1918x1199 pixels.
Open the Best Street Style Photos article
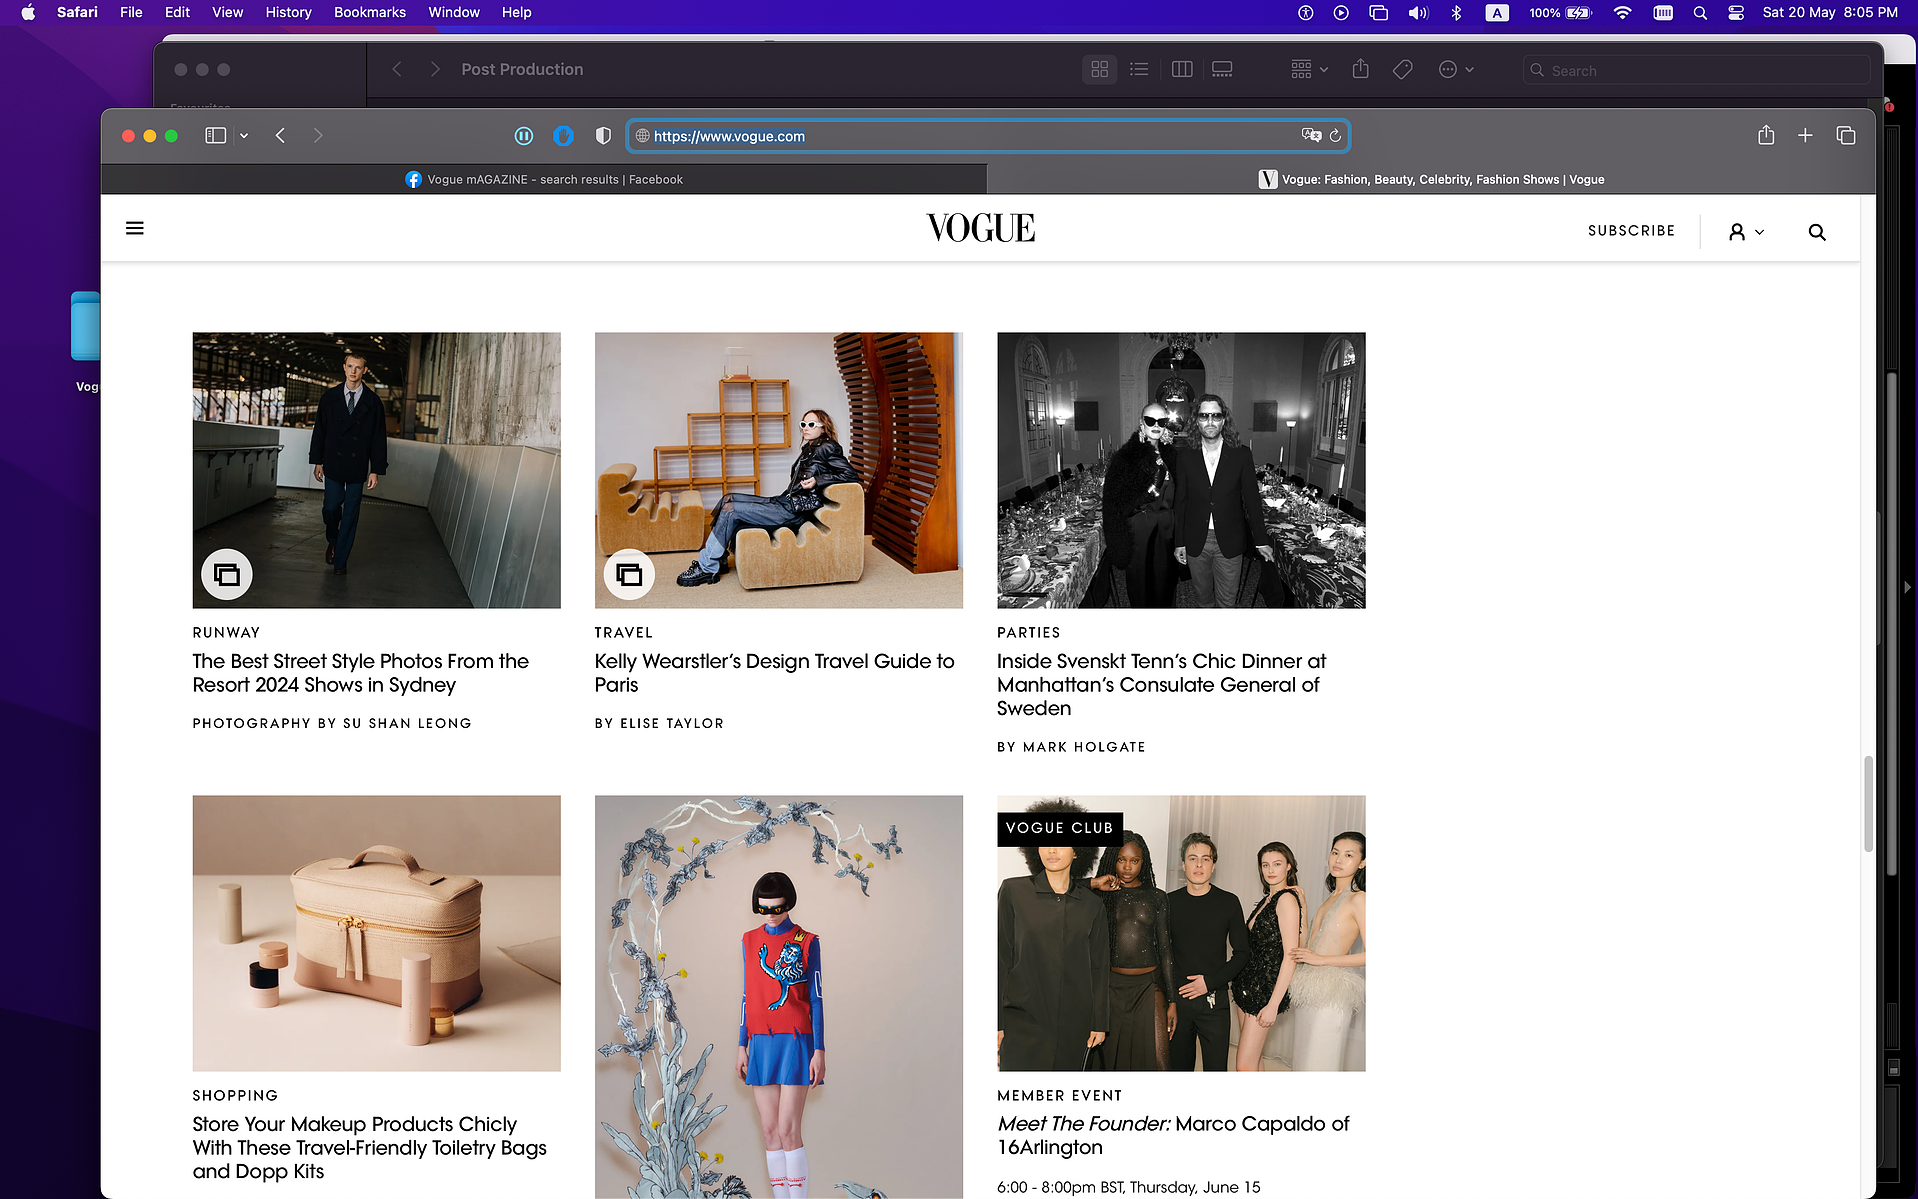point(361,673)
